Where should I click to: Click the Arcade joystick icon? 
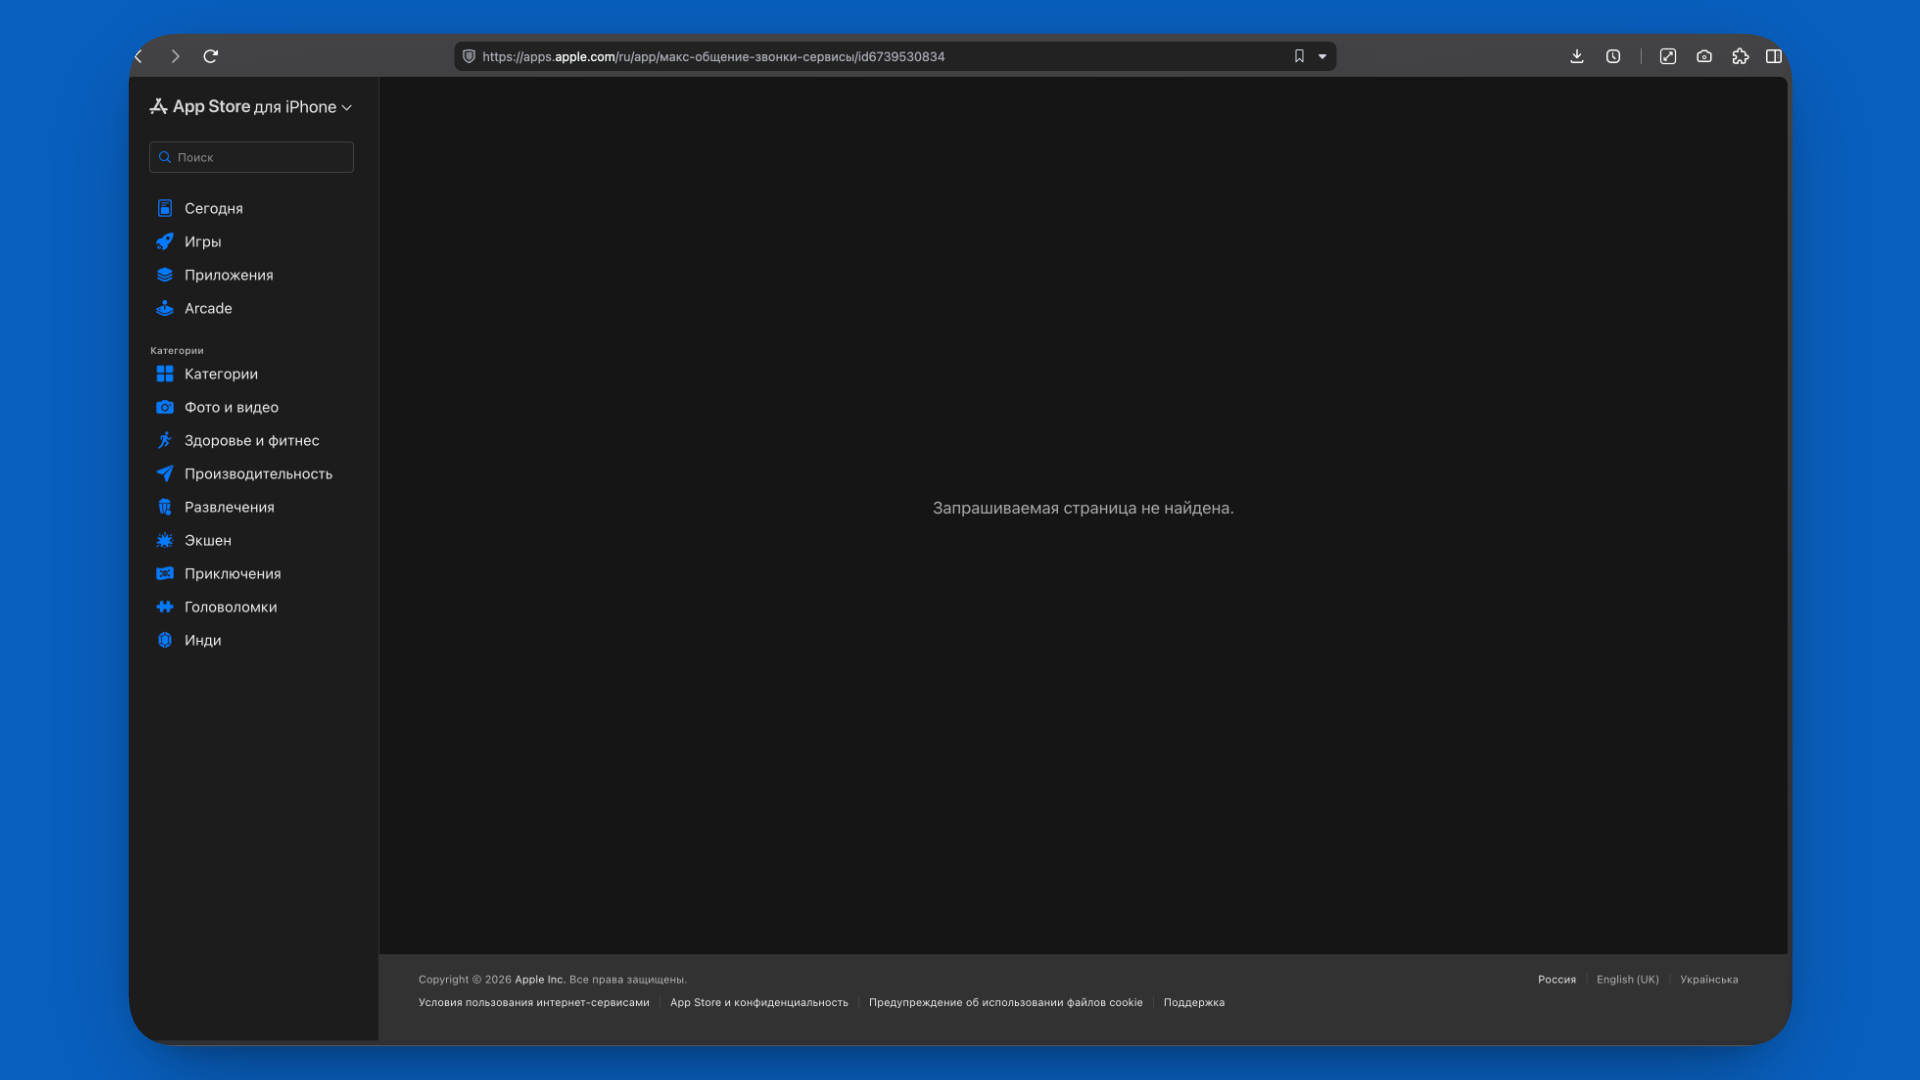tap(165, 308)
